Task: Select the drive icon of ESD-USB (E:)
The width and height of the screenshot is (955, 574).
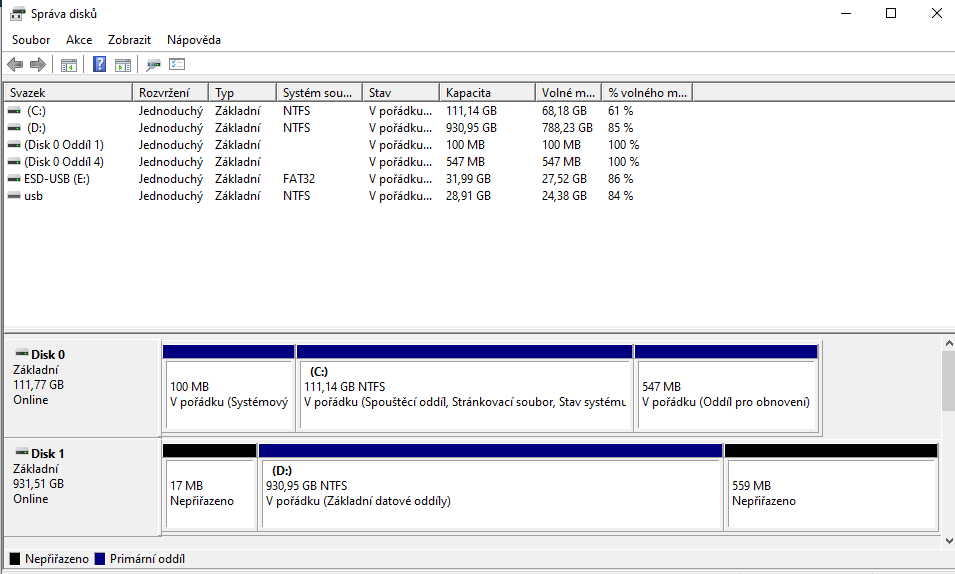Action: click(14, 179)
